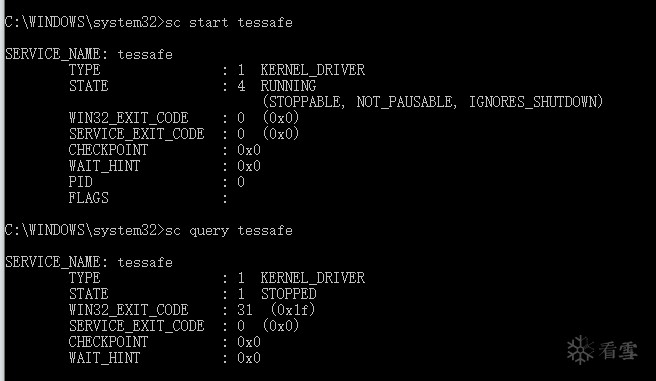Click the second SERVICE_NAME: tessafe line

click(89, 262)
